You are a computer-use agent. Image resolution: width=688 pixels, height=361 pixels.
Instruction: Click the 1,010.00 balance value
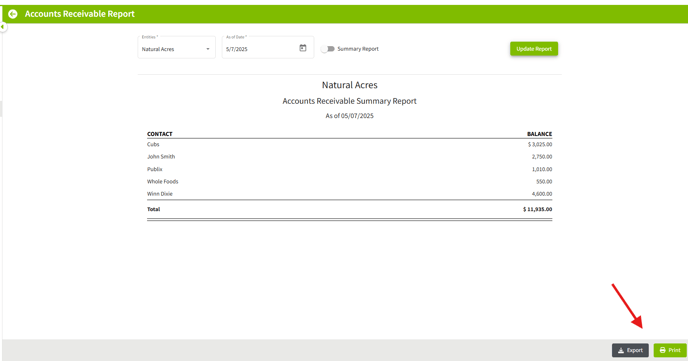pos(542,169)
